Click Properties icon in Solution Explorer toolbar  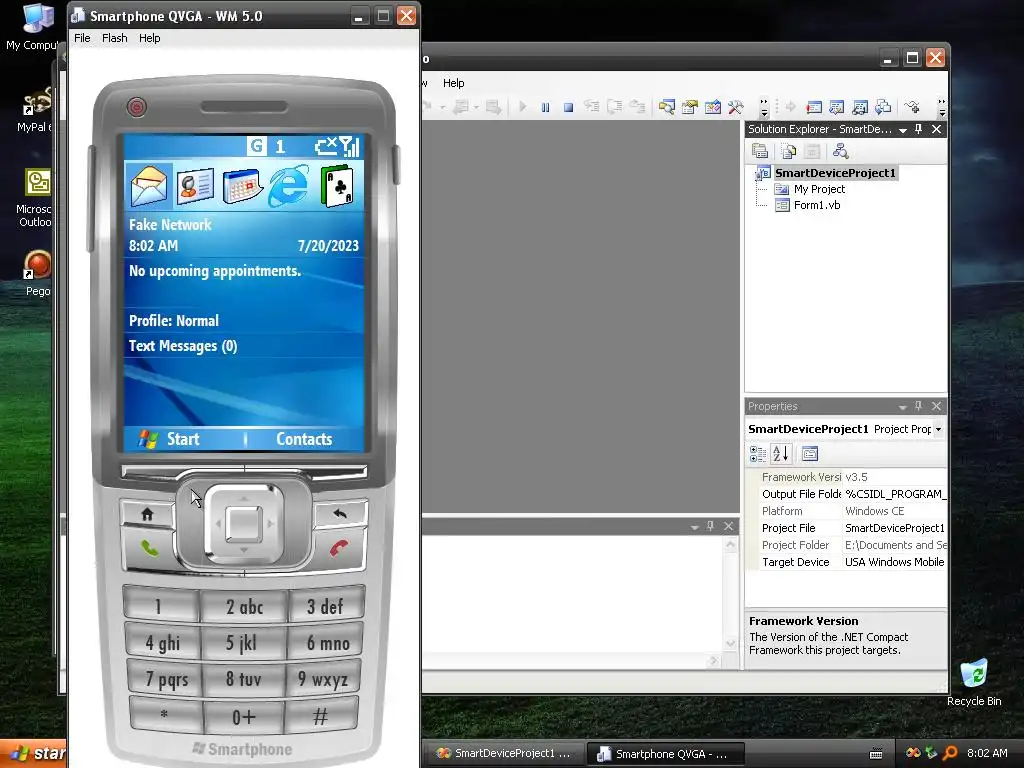click(760, 152)
